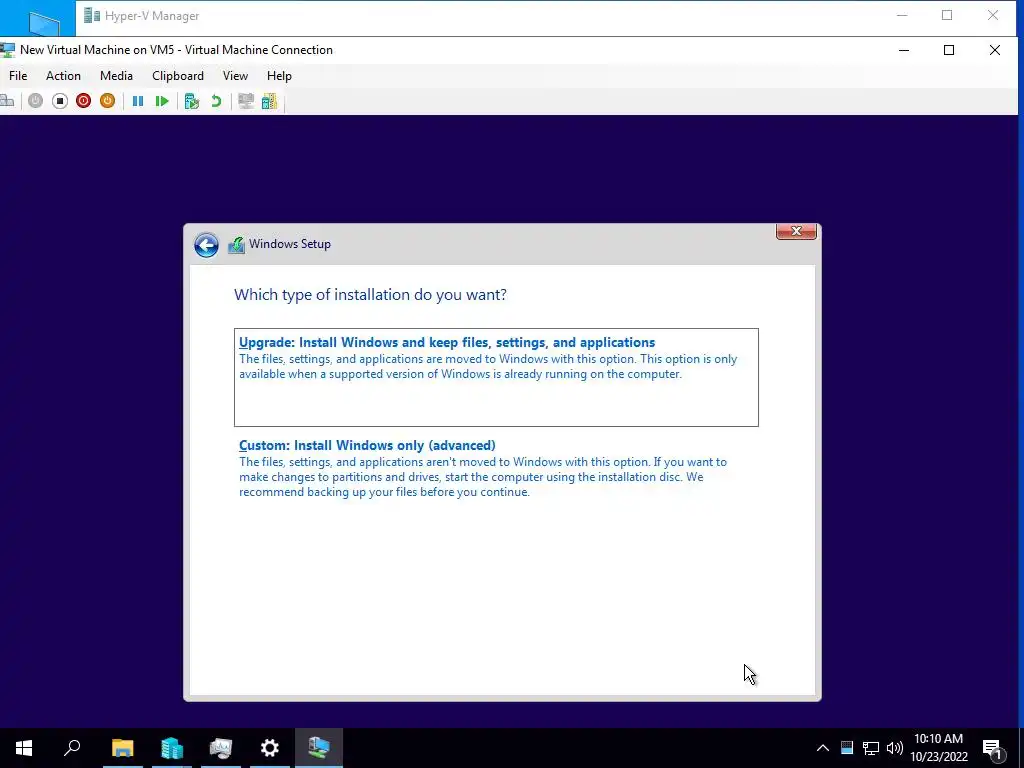Switch to Virtual Machine Connection taskbar icon

pos(319,748)
